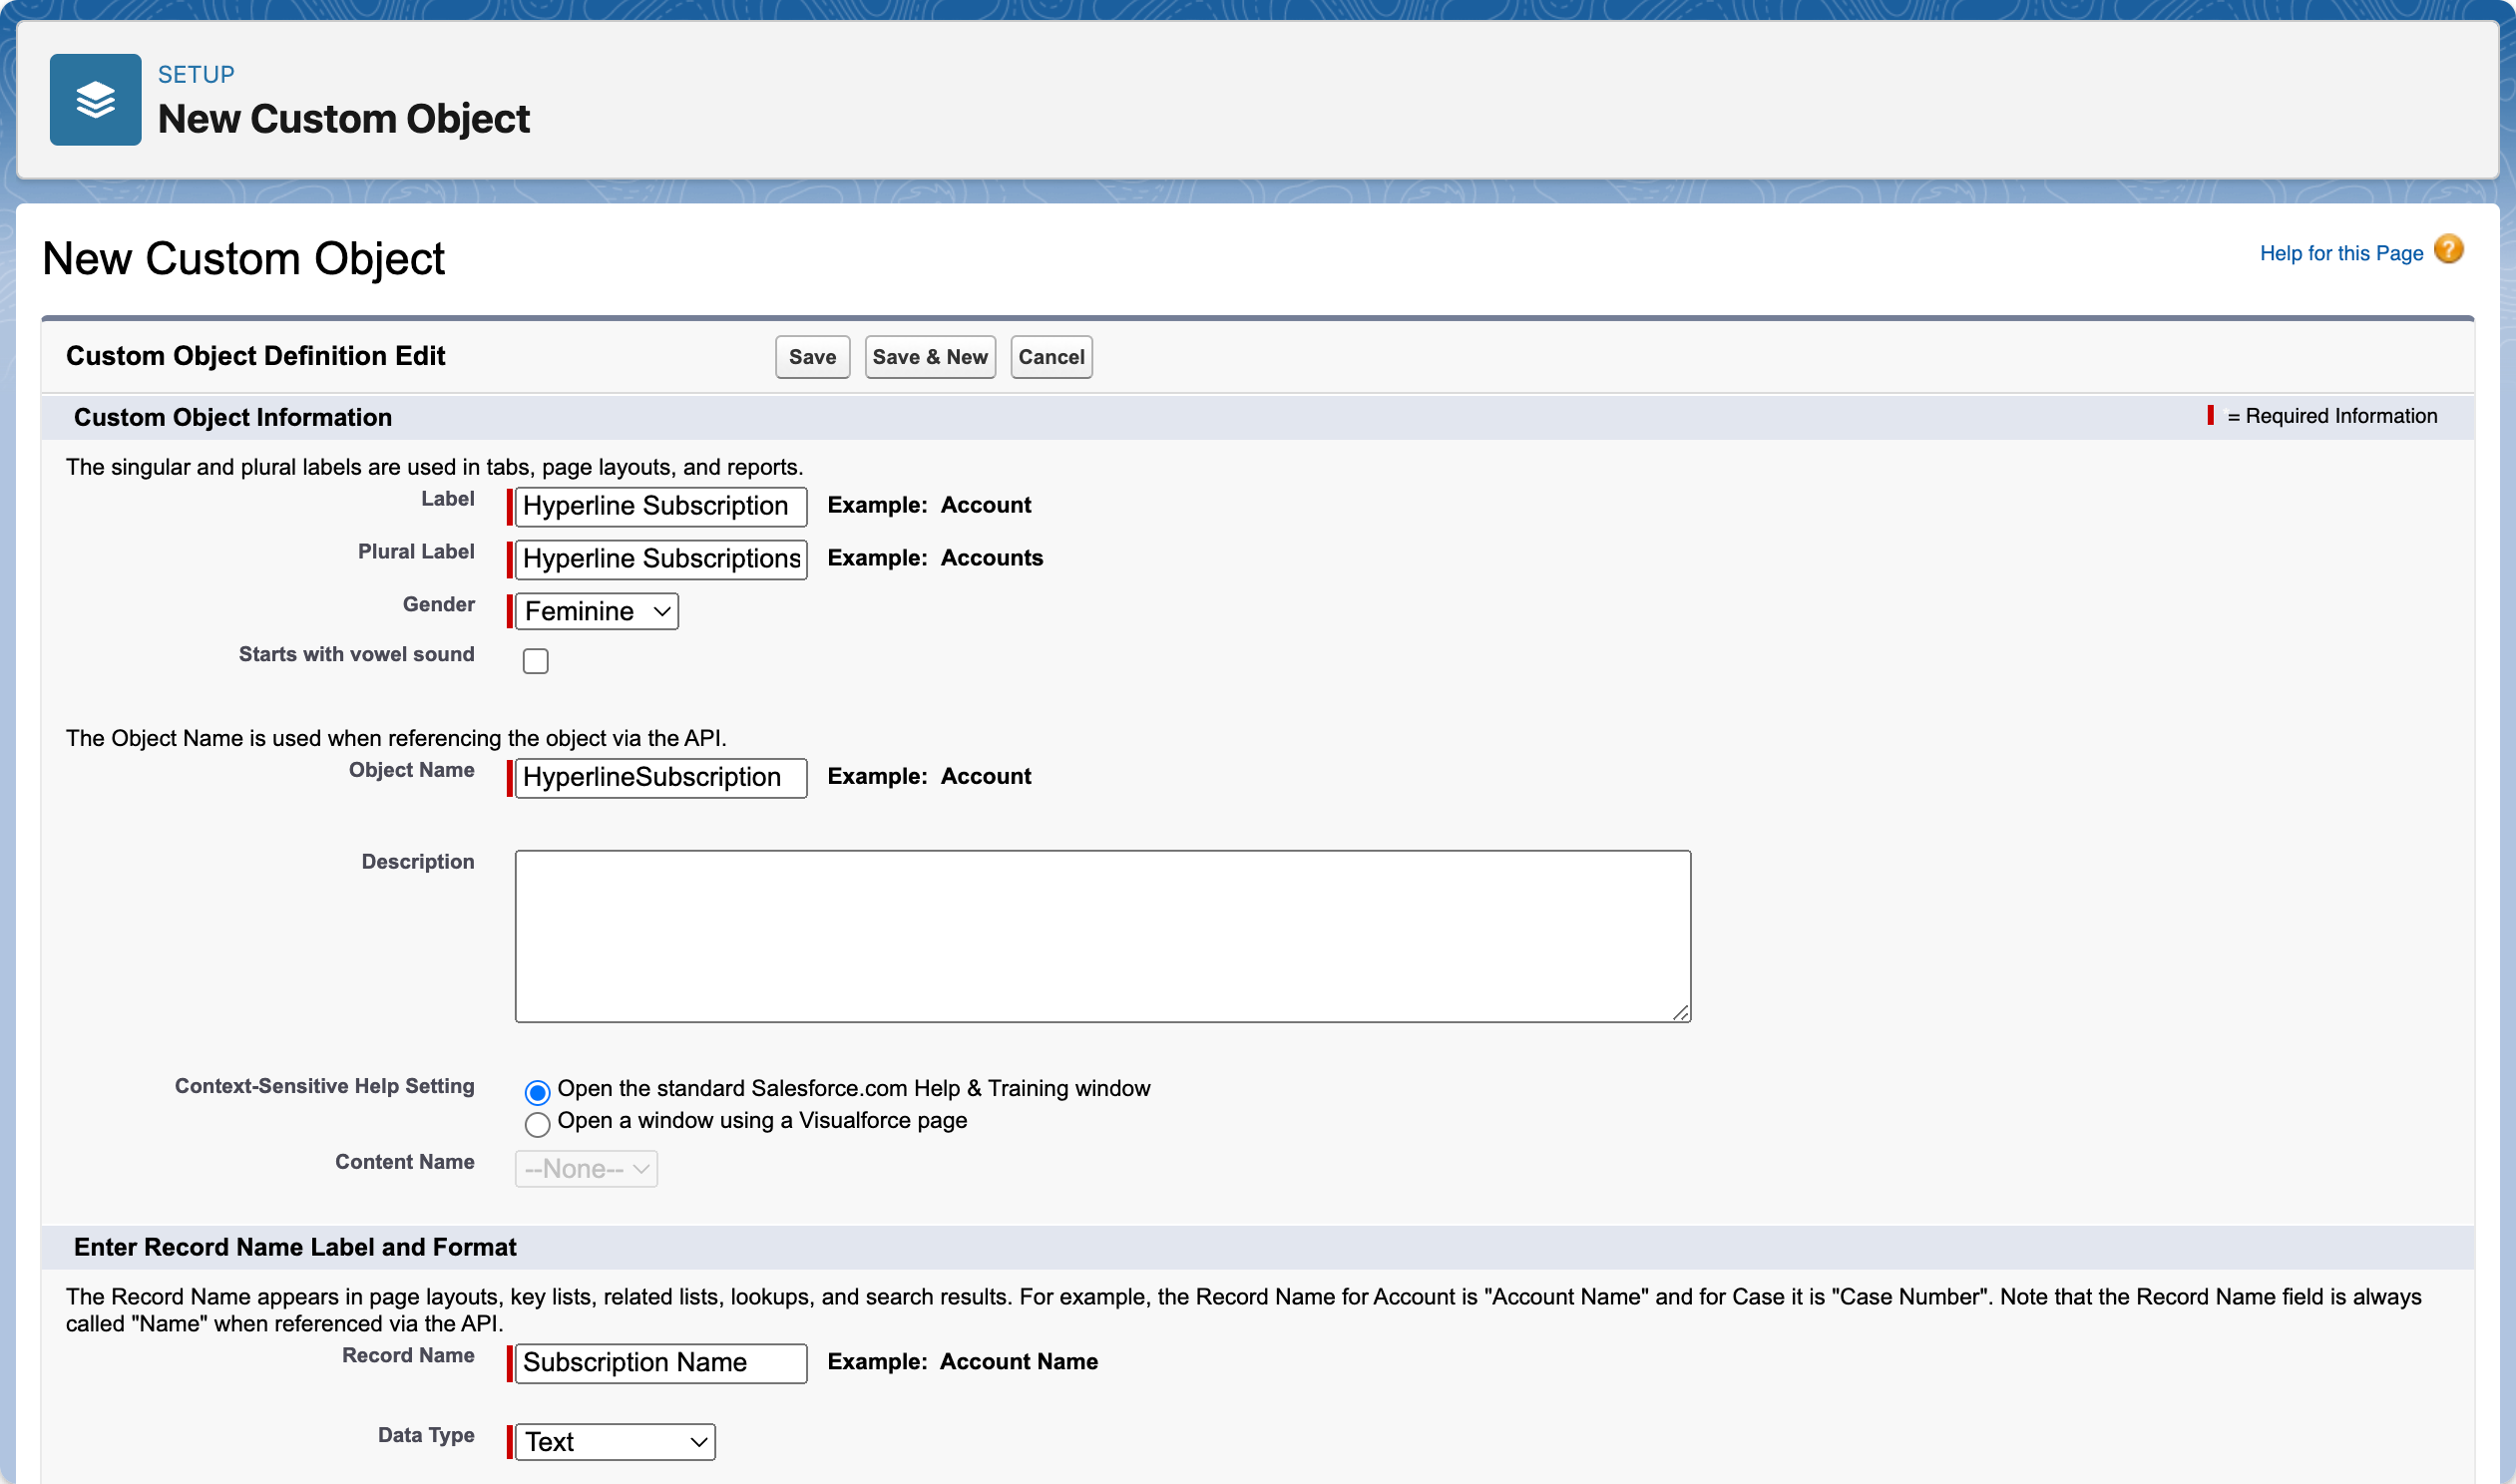Viewport: 2516px width, 1484px height.
Task: Click the SETUP breadcrumb text
Action: click(x=196, y=74)
